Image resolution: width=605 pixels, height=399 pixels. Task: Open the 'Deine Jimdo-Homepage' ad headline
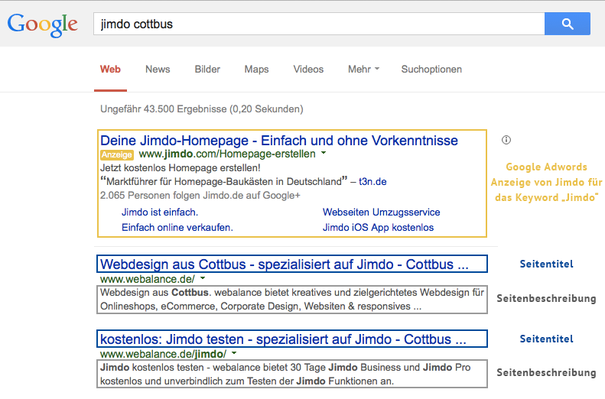(x=279, y=140)
